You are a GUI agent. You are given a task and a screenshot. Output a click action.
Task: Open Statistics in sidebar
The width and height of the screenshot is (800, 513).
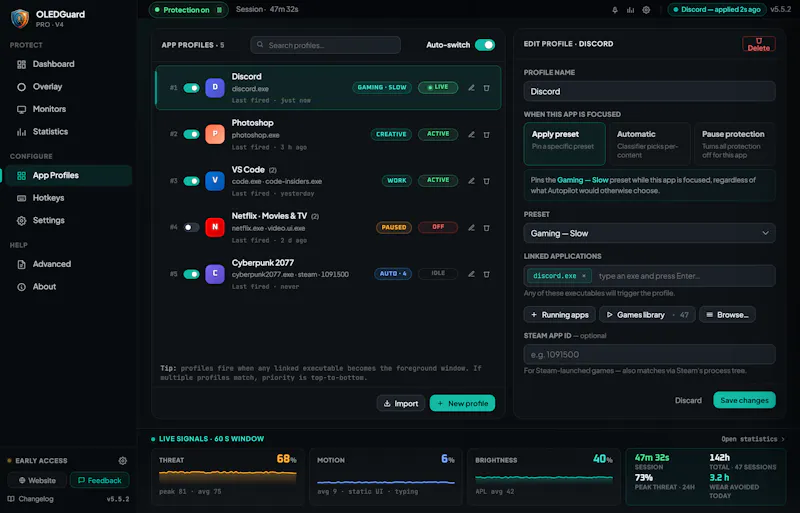tap(68, 132)
